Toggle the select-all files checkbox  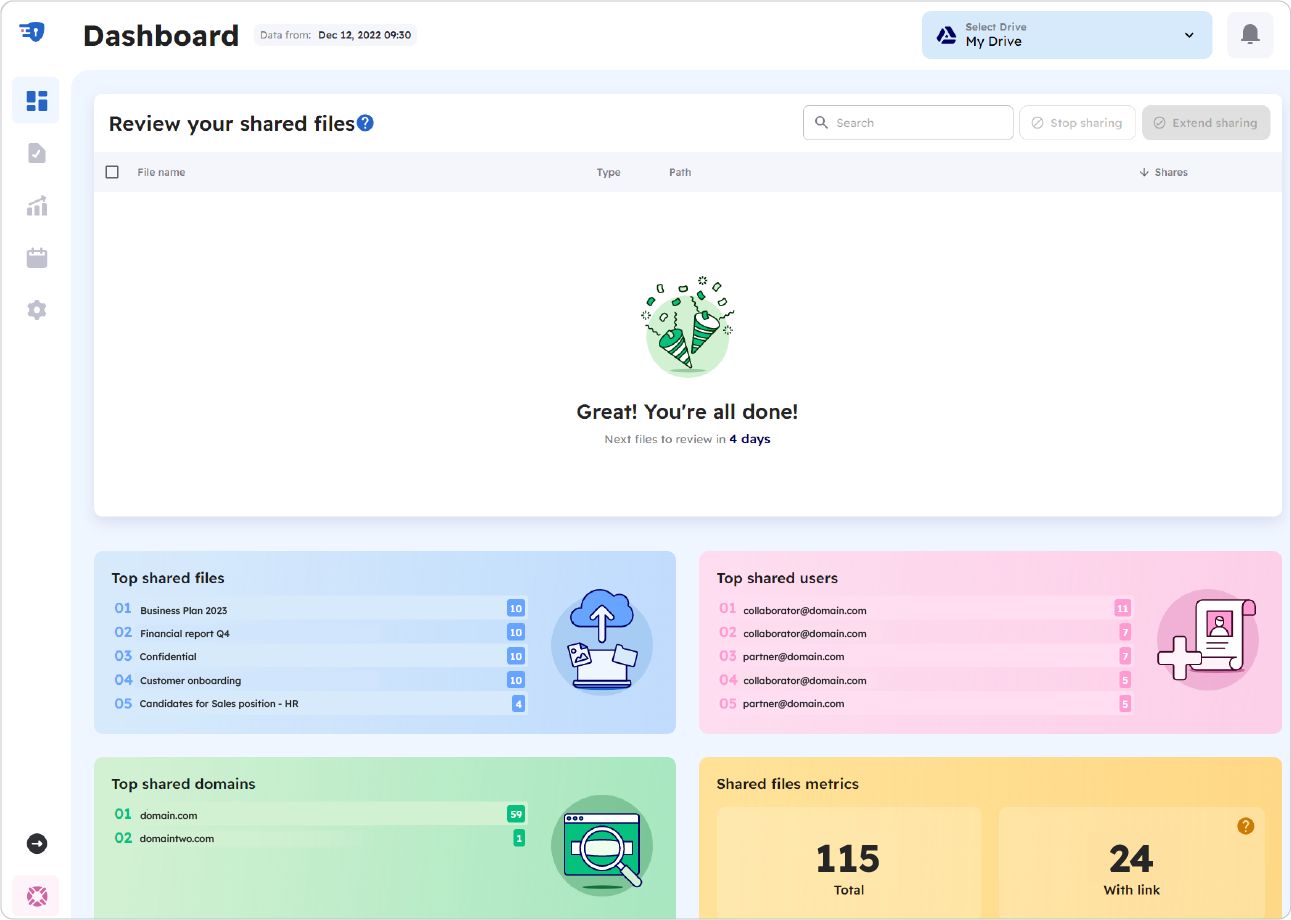click(x=112, y=172)
